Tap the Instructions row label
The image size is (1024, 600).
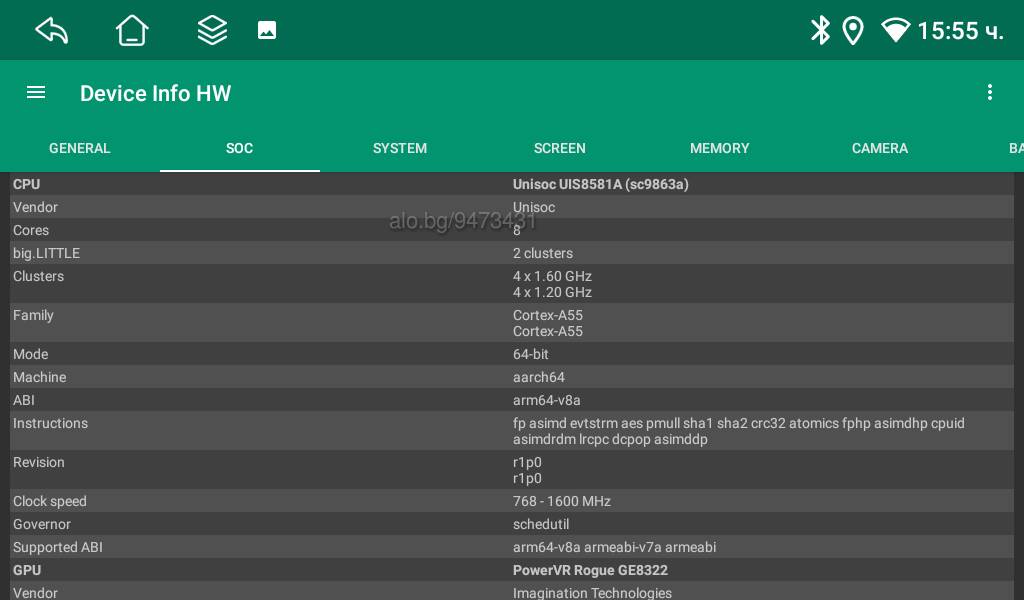[50, 423]
